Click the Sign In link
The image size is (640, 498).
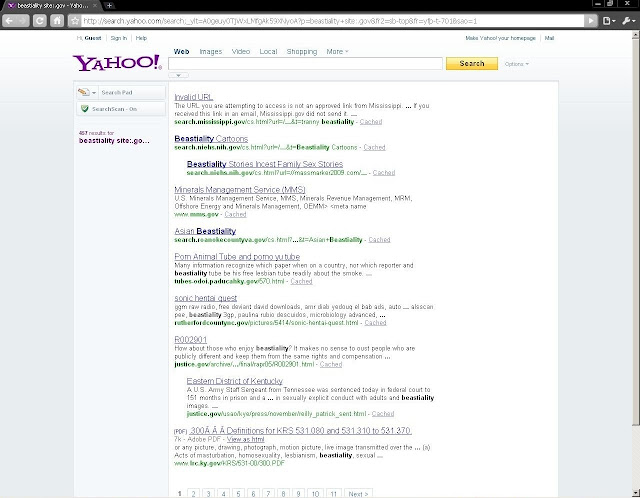click(119, 38)
